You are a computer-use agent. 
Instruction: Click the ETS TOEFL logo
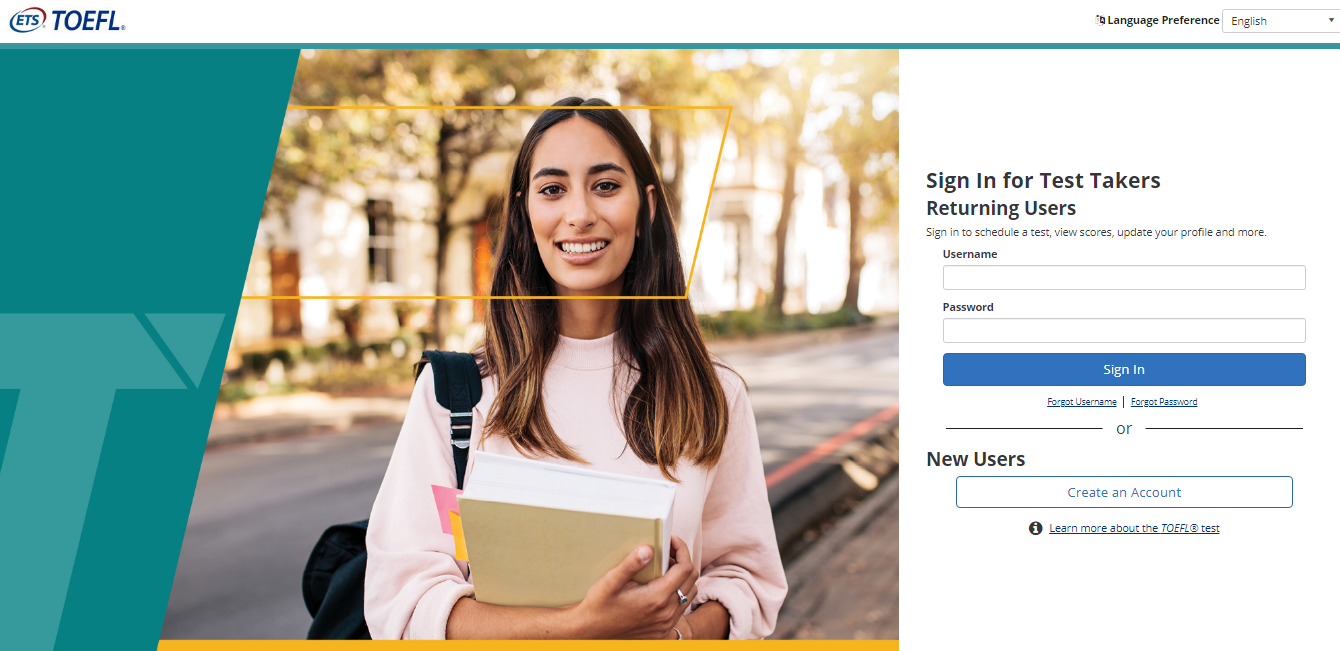[67, 21]
